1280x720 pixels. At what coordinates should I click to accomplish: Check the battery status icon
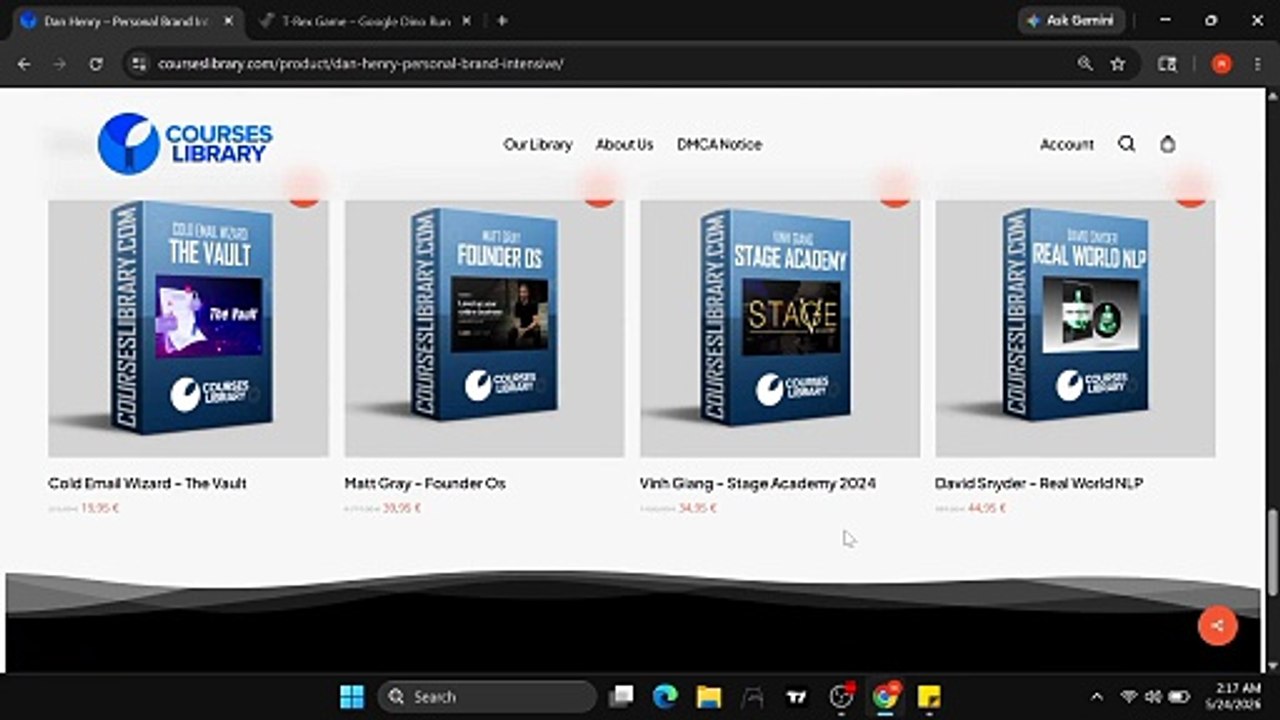click(1179, 696)
